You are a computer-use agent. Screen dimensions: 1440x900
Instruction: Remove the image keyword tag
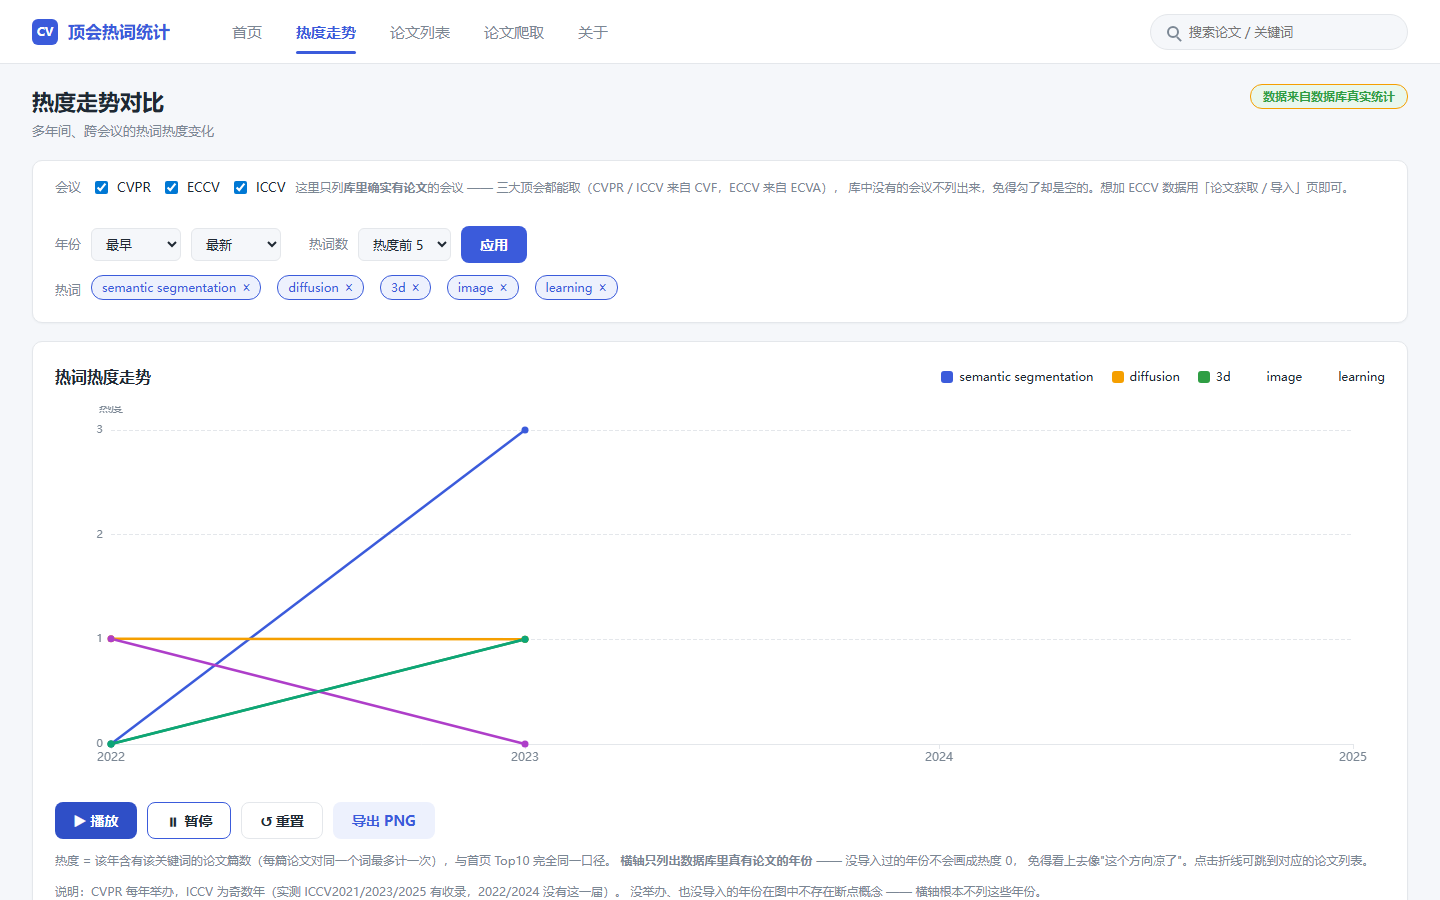[503, 288]
